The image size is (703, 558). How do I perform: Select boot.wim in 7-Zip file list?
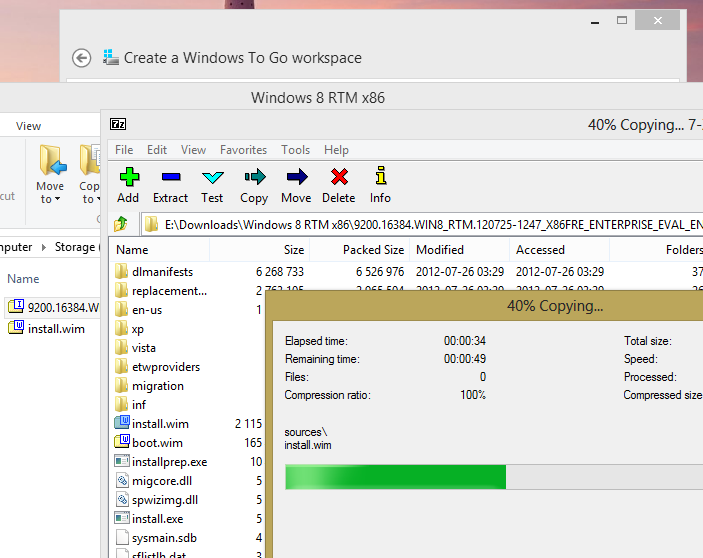[x=157, y=443]
